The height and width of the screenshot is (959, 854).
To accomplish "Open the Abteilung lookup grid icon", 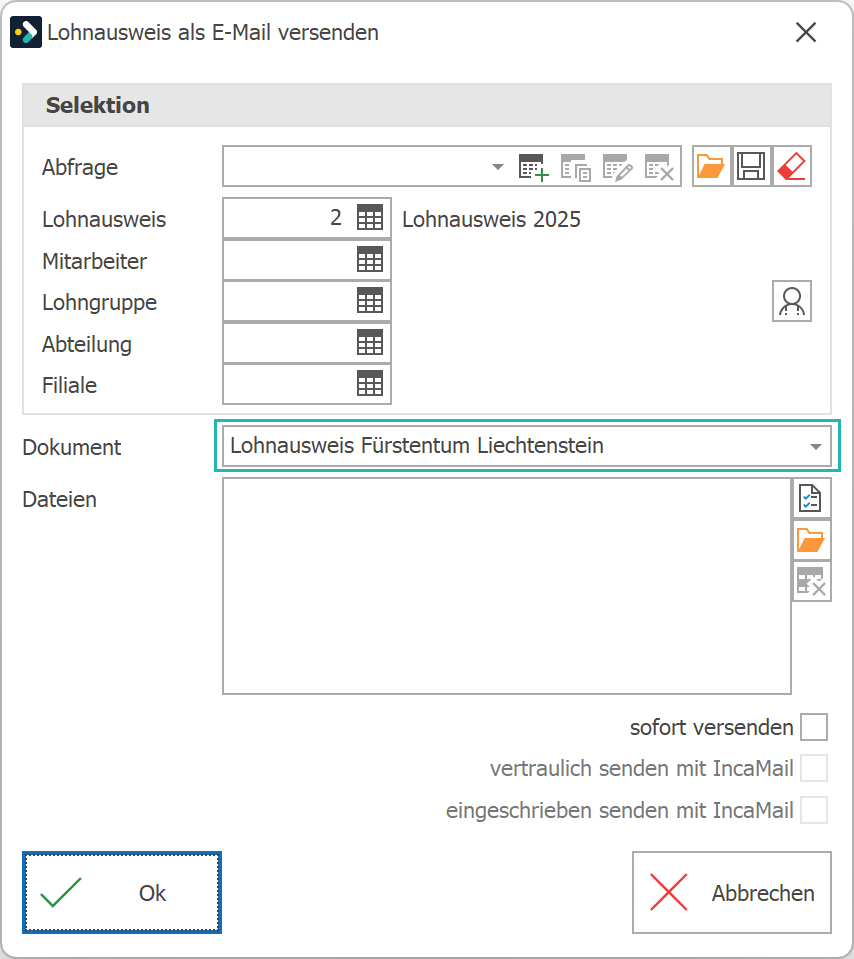I will (370, 342).
